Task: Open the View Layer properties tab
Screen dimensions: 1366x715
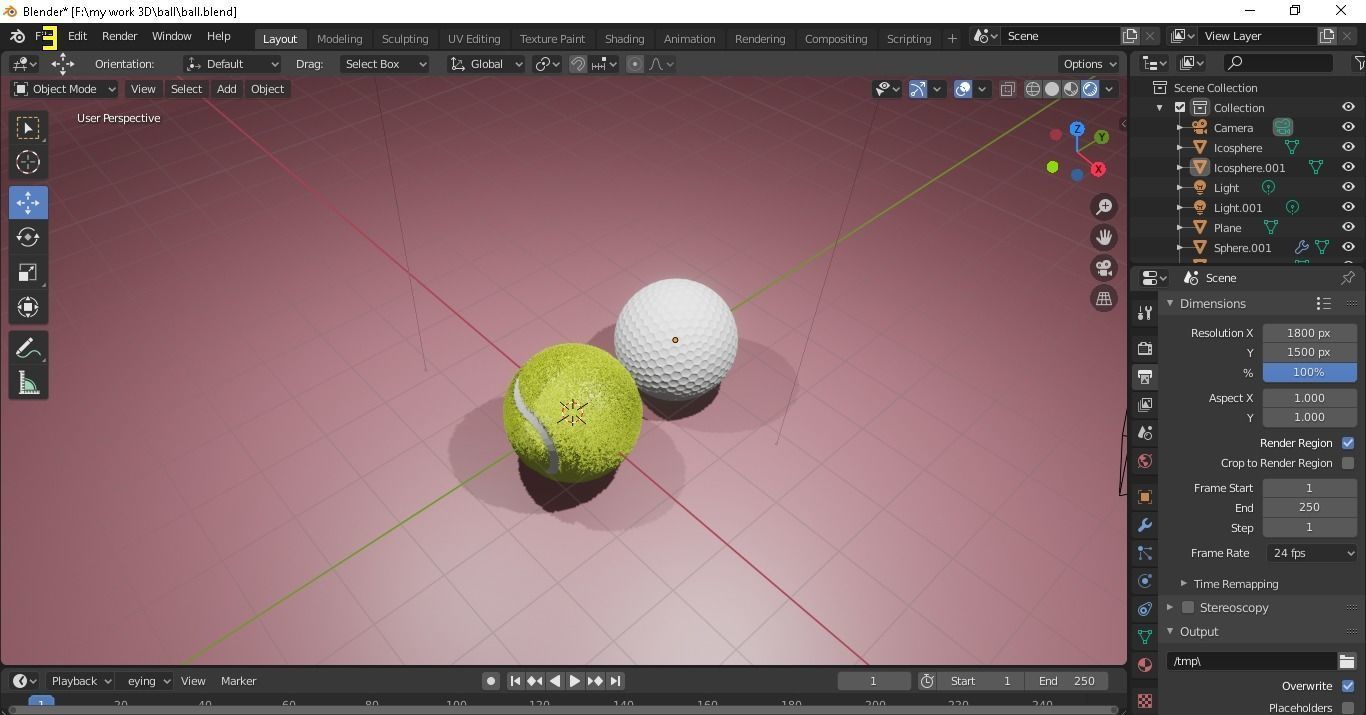Action: point(1145,404)
